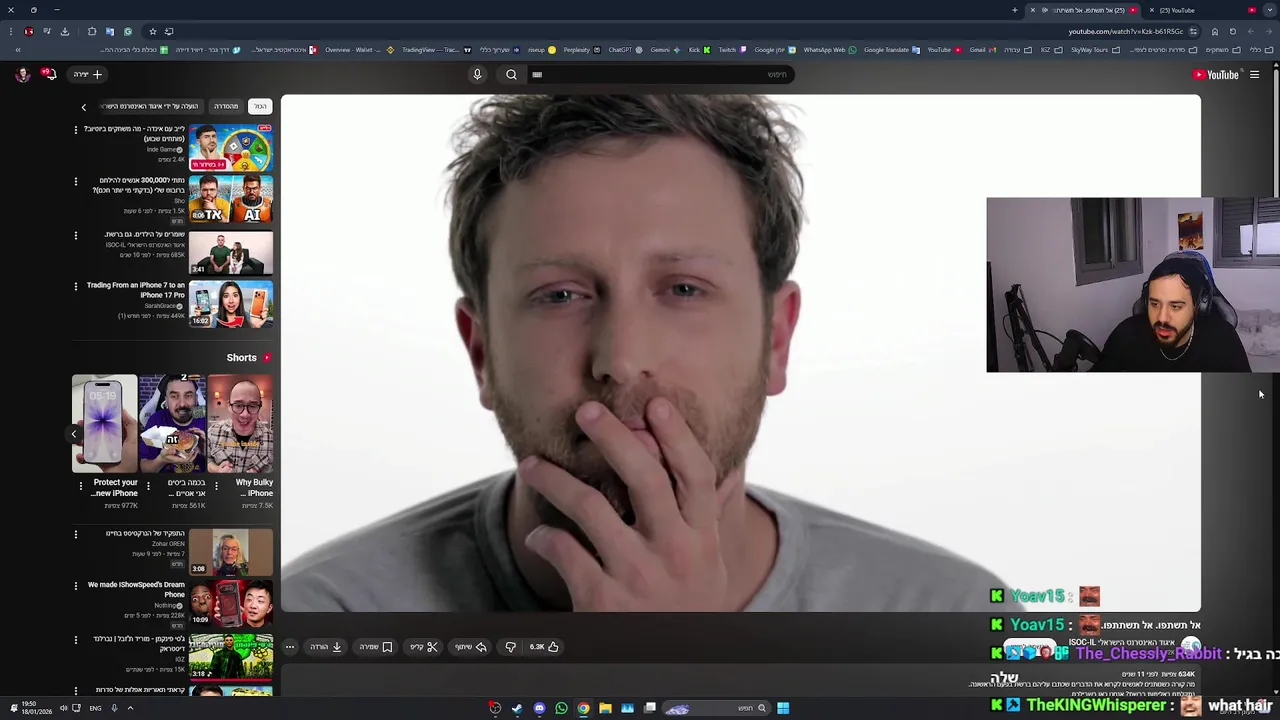Advance filter chips with the chevron arrow
The height and width of the screenshot is (720, 1280).
[x=84, y=106]
